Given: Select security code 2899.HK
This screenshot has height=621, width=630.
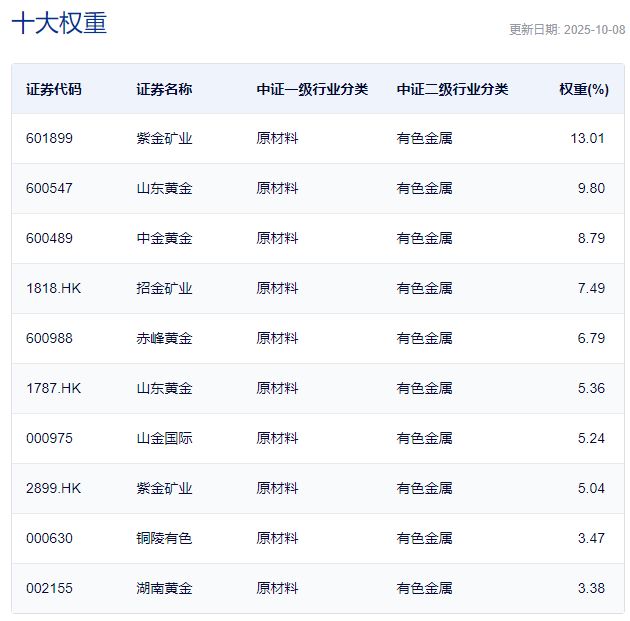Looking at the screenshot, I should click(x=53, y=488).
